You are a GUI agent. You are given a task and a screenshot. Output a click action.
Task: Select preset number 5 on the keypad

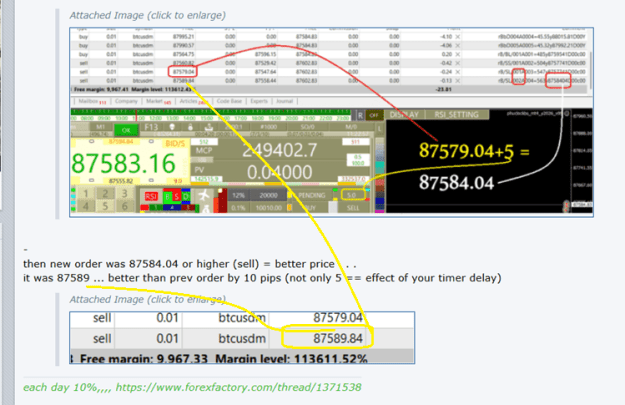tap(105, 206)
